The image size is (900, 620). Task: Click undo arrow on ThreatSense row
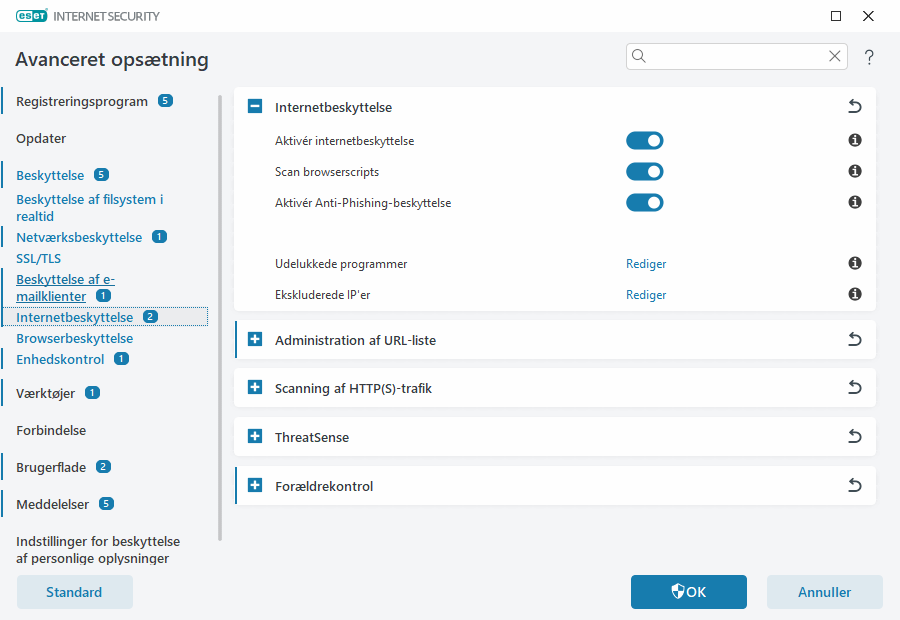tap(854, 437)
